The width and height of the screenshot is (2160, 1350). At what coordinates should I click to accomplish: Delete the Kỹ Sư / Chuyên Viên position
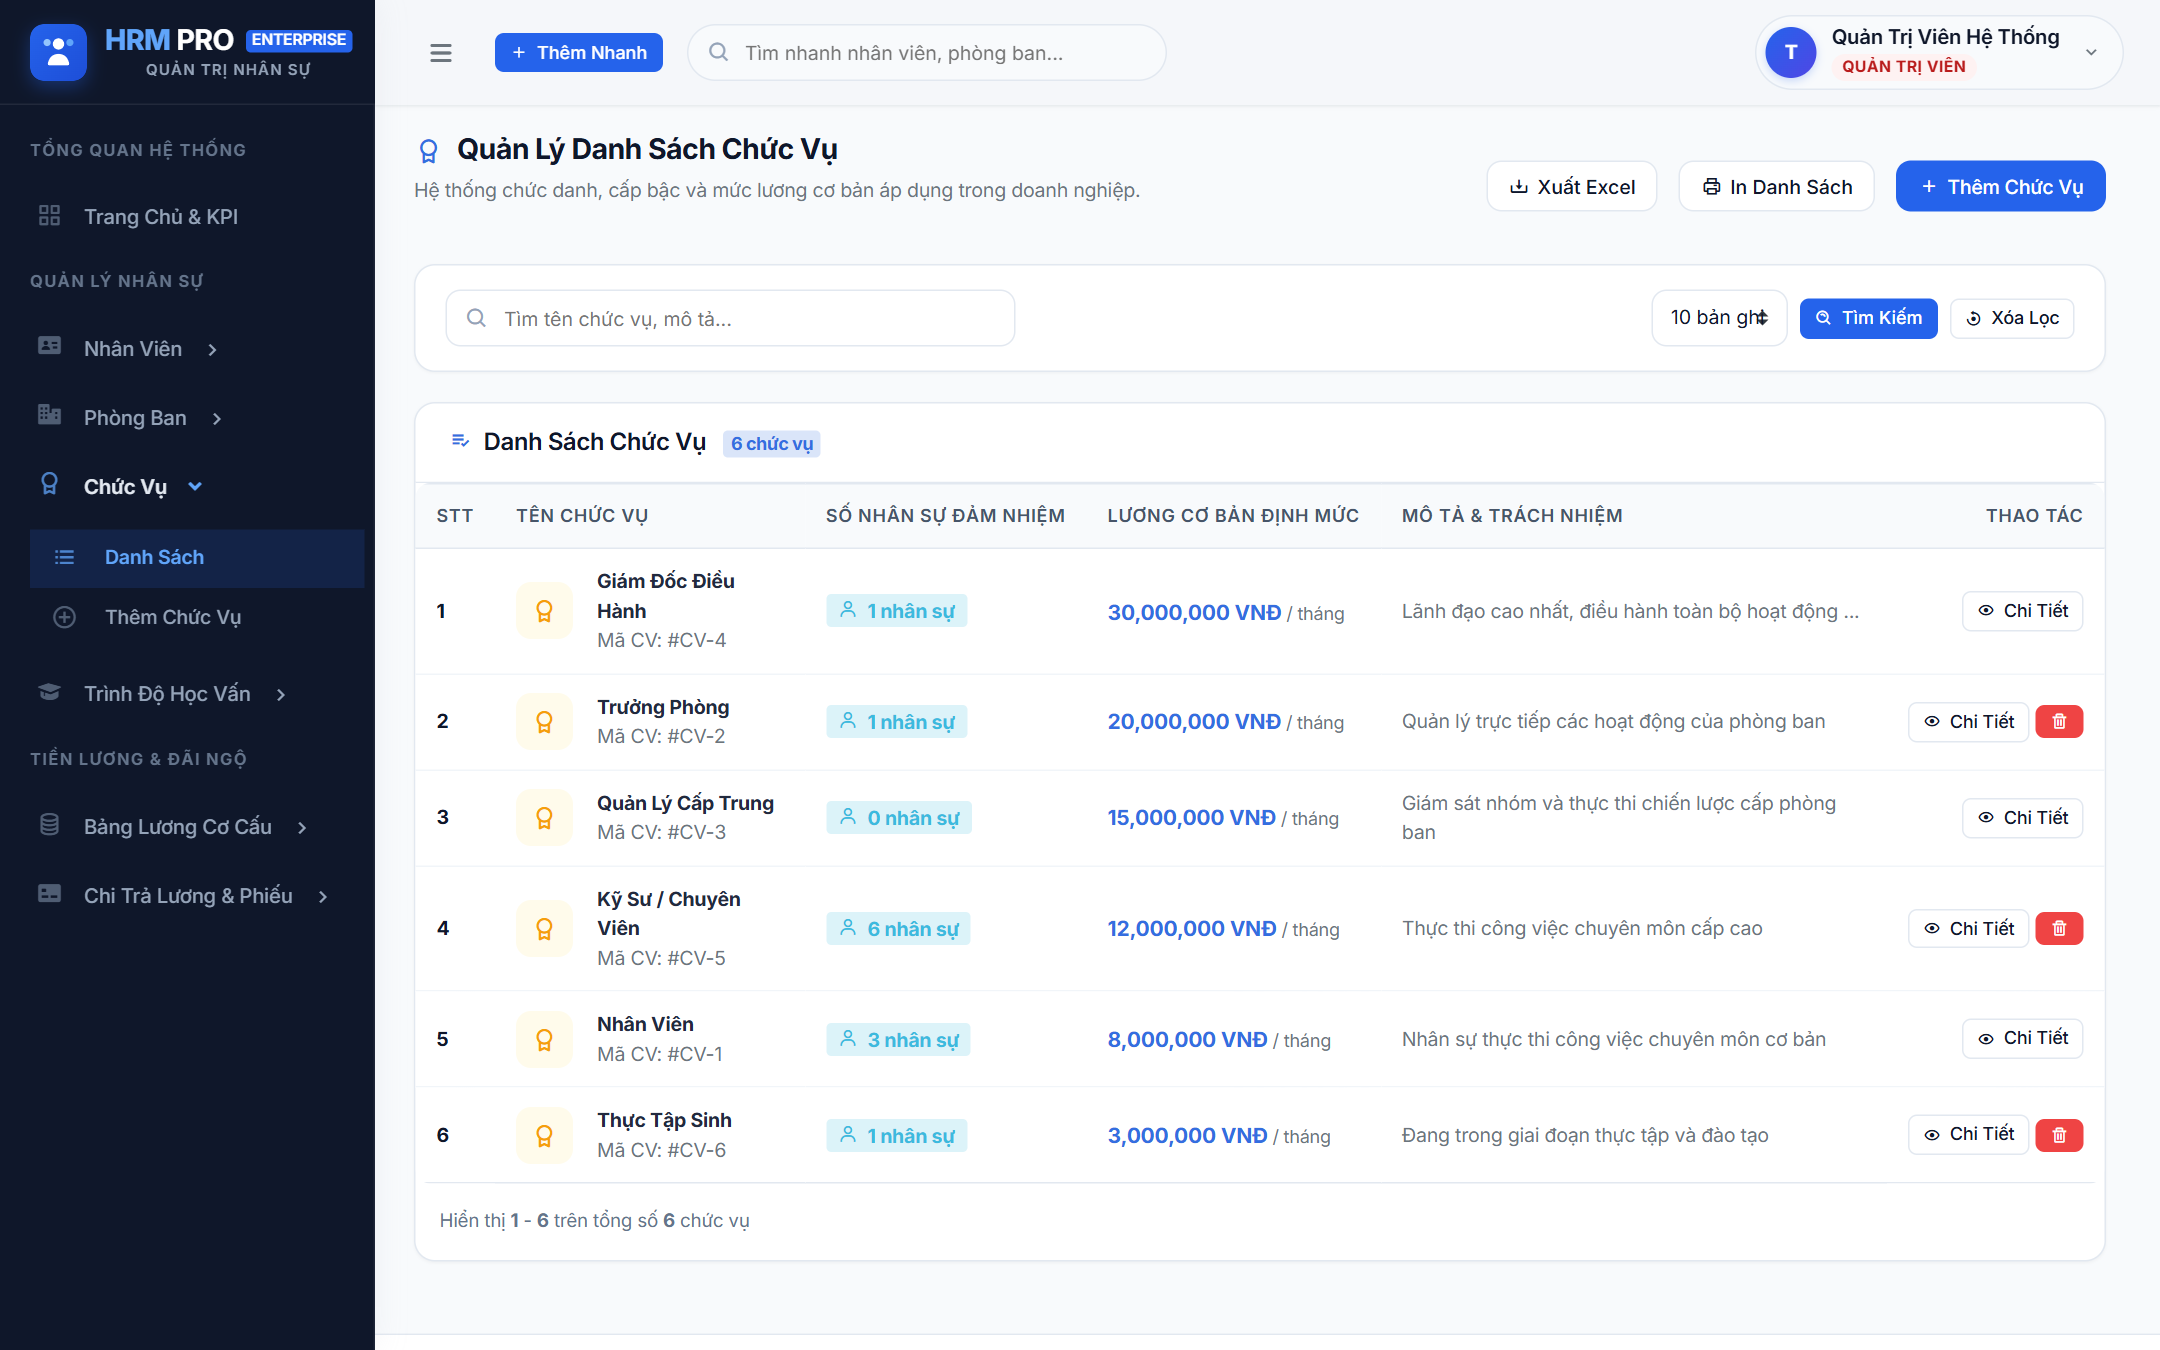click(x=2059, y=929)
